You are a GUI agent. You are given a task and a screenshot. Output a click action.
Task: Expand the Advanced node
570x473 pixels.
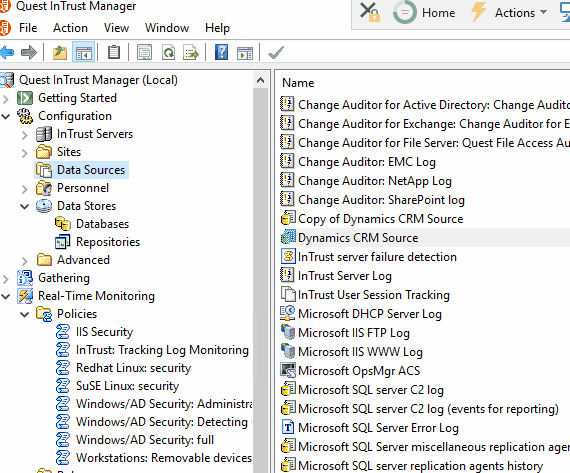coord(25,261)
